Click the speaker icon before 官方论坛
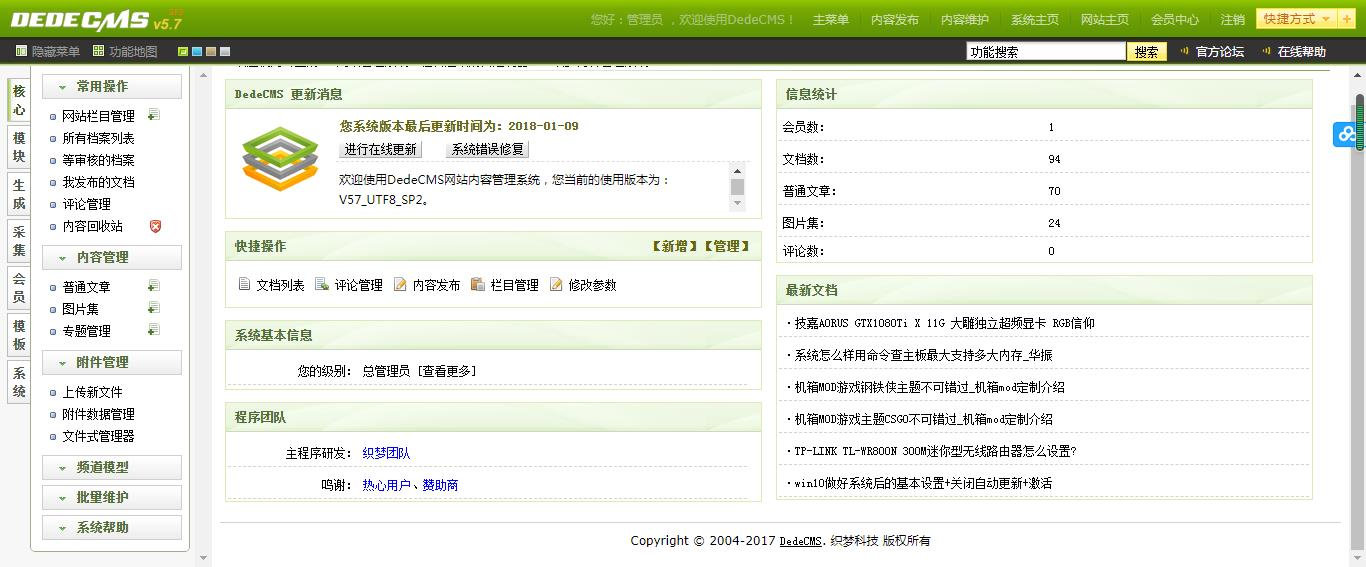Viewport: 1366px width, 567px height. tap(1185, 51)
